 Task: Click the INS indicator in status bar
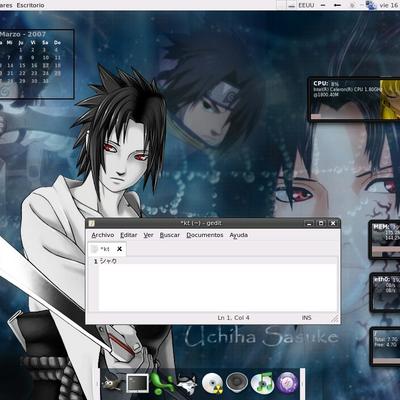click(x=307, y=318)
